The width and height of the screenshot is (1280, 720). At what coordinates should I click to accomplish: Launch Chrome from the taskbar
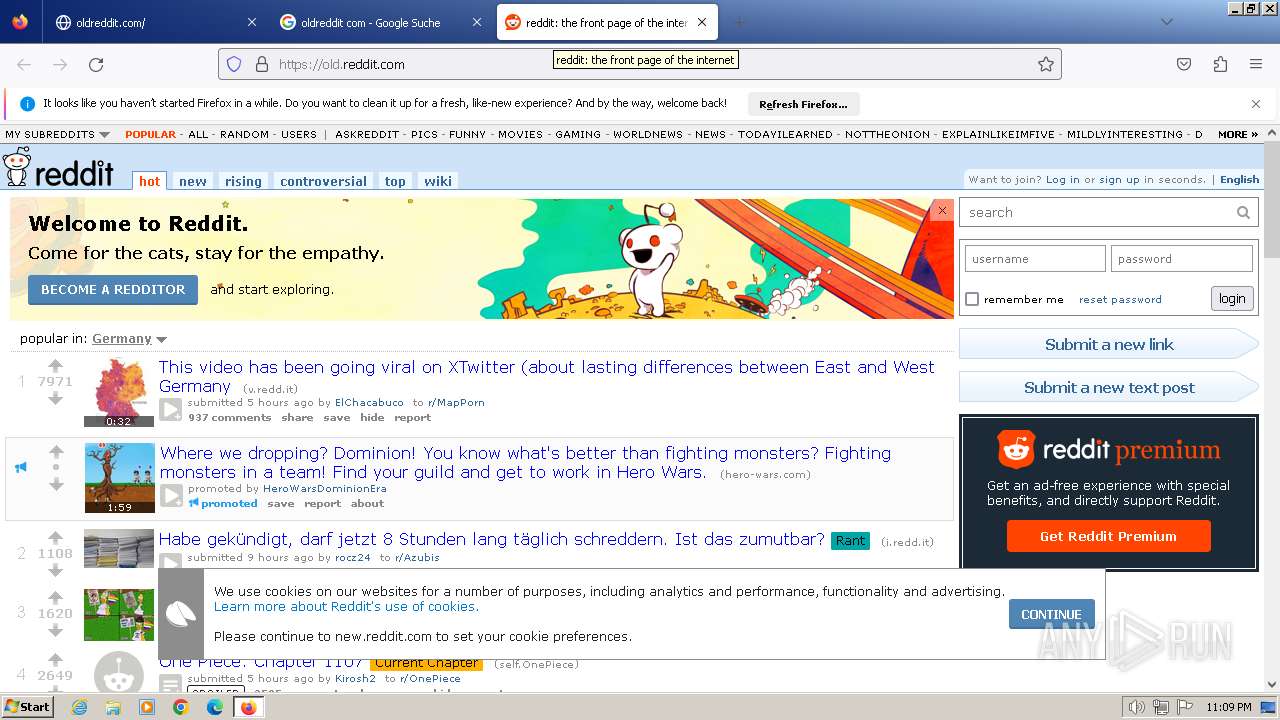click(181, 707)
